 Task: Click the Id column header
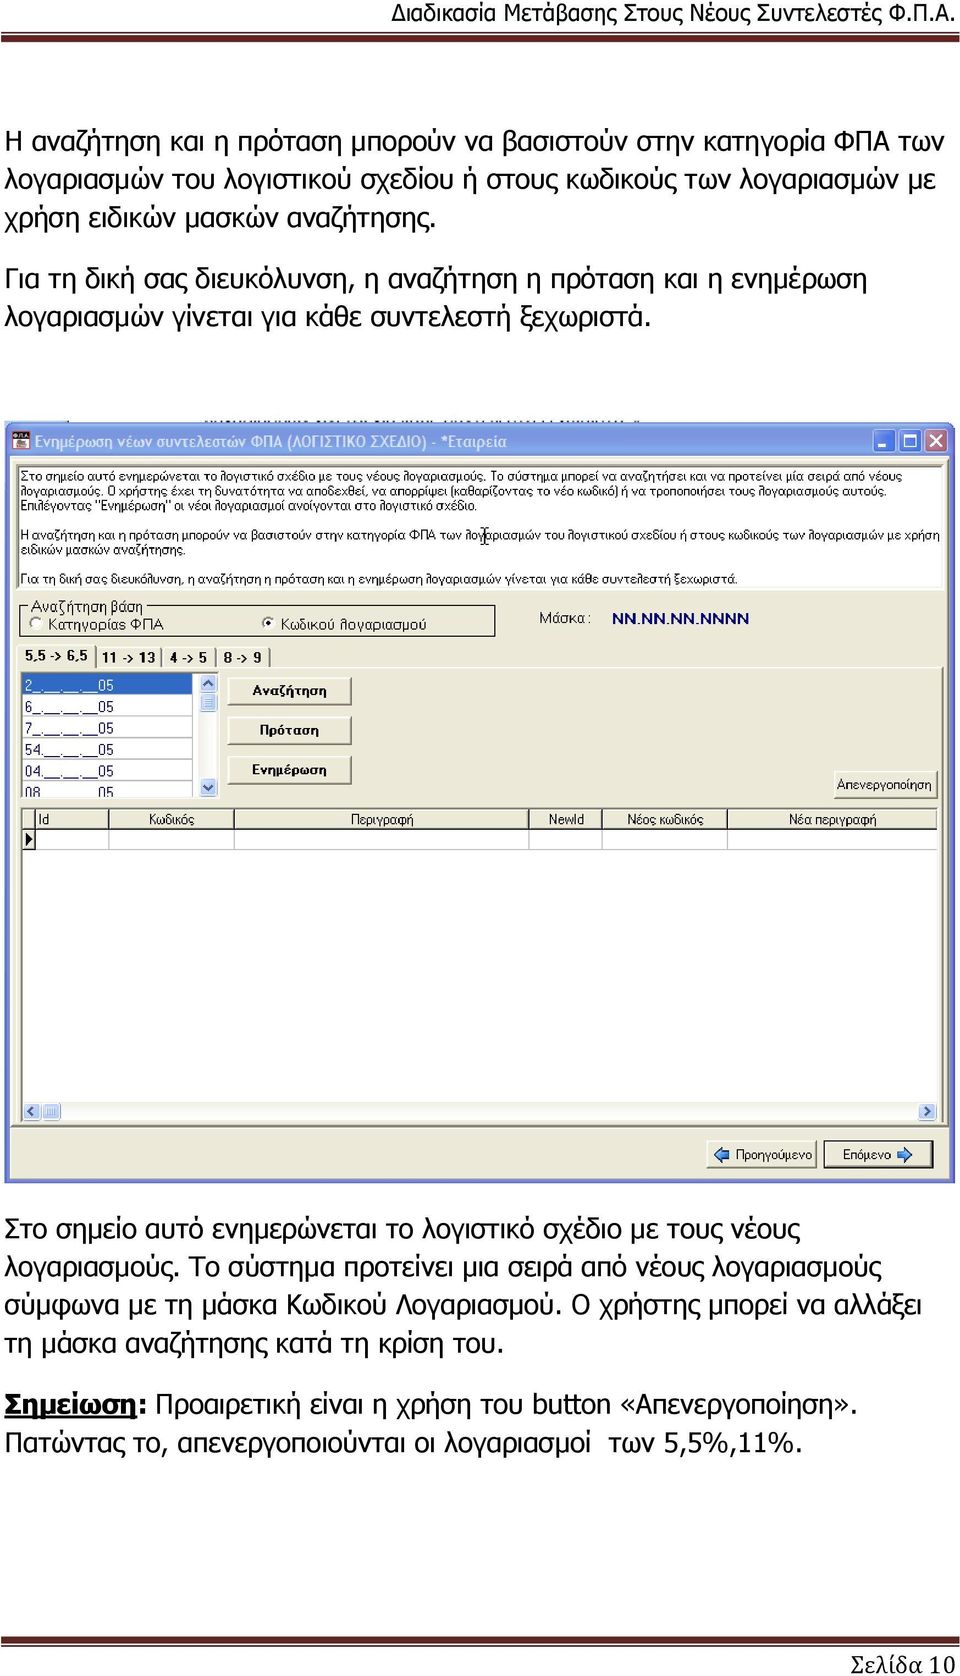72,820
